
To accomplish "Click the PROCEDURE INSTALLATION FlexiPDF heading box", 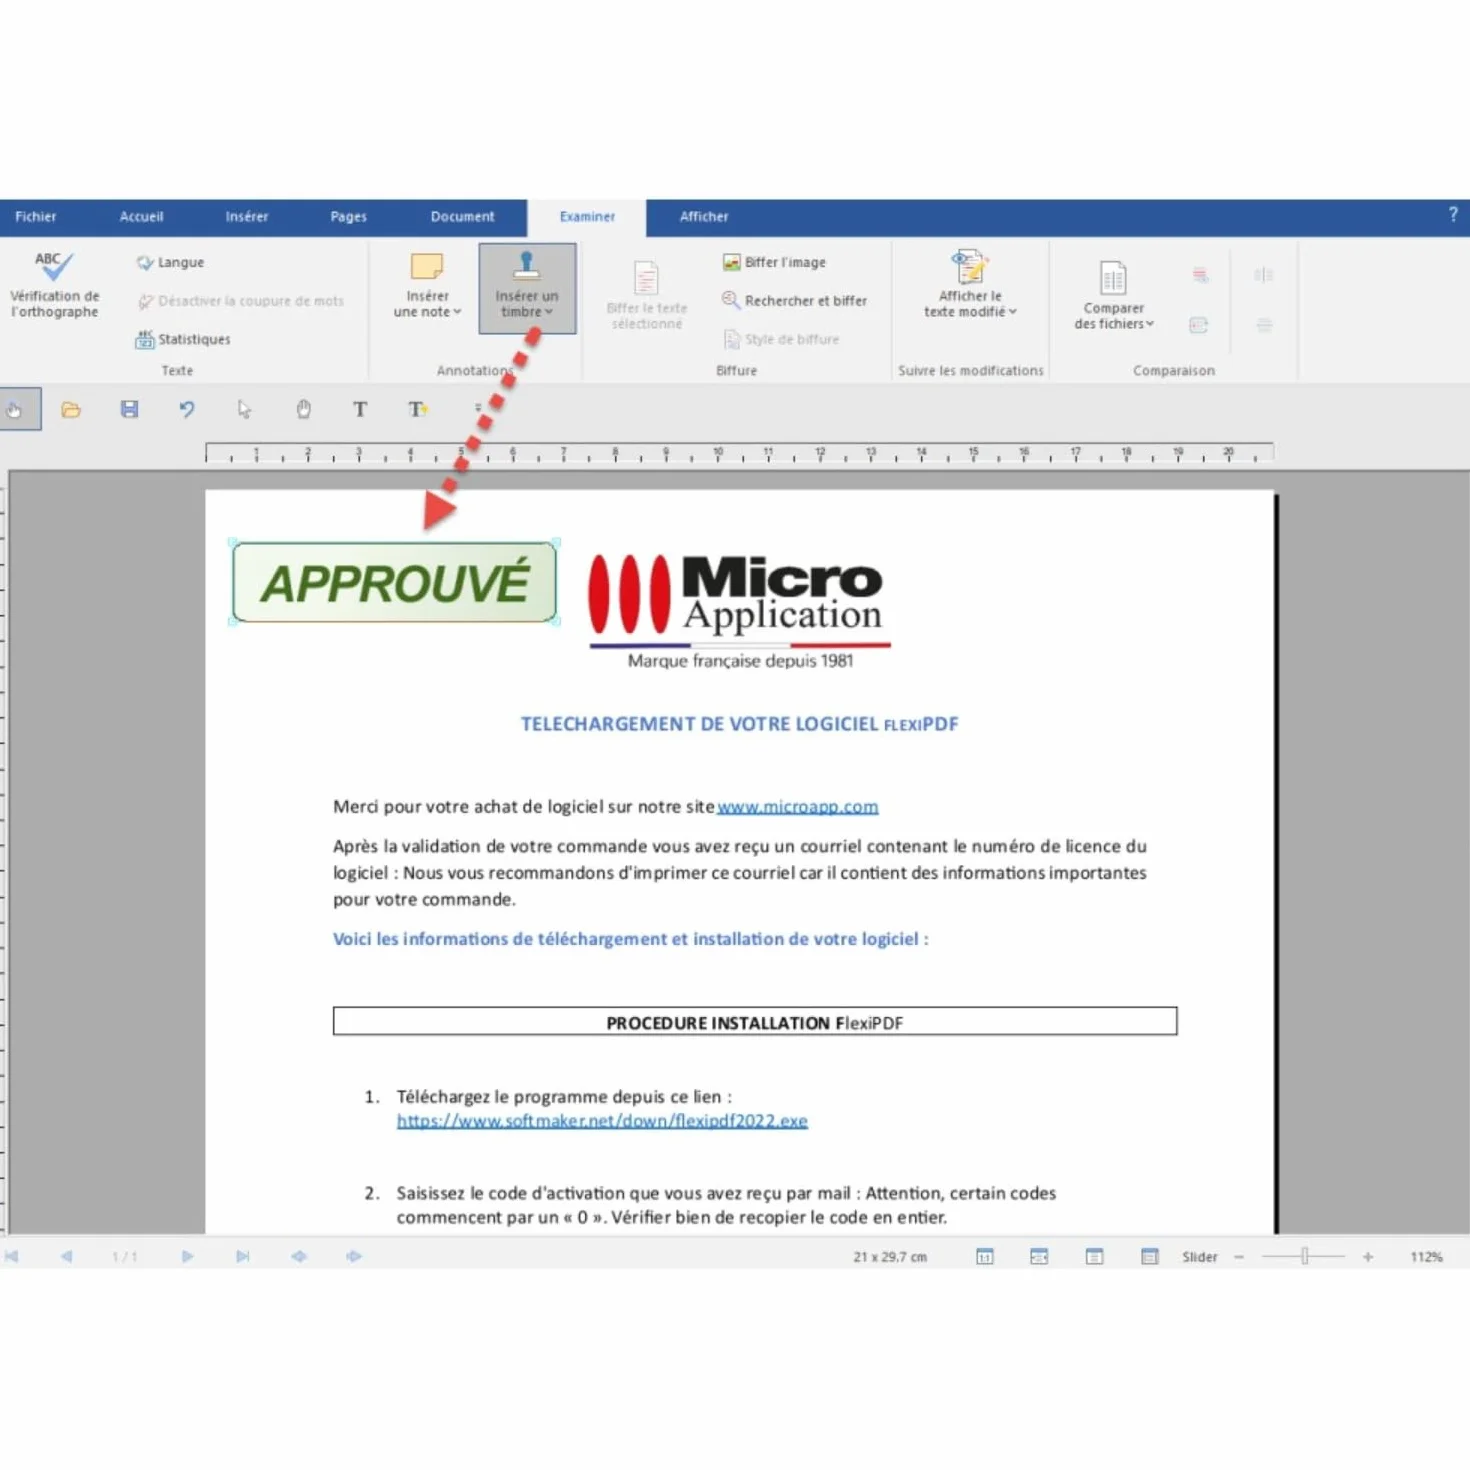I will point(755,1022).
